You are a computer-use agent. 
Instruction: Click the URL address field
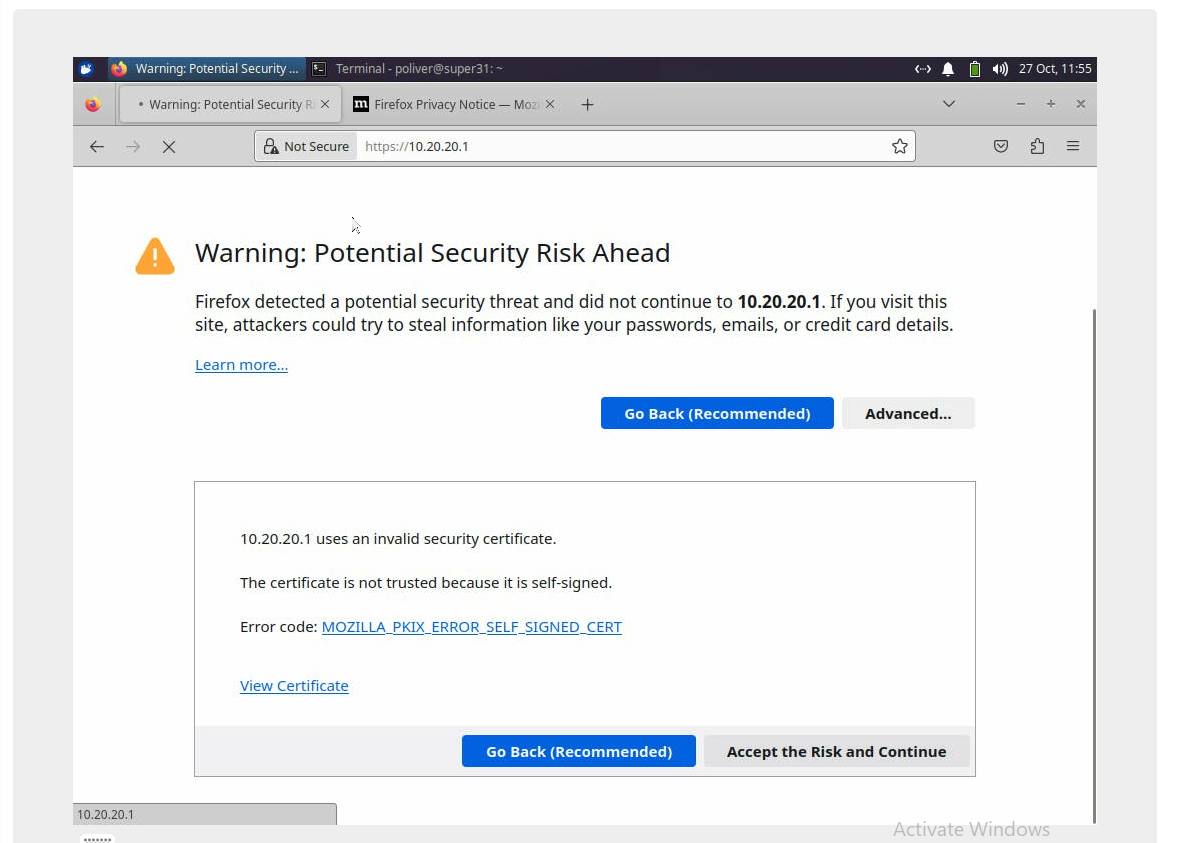point(620,146)
